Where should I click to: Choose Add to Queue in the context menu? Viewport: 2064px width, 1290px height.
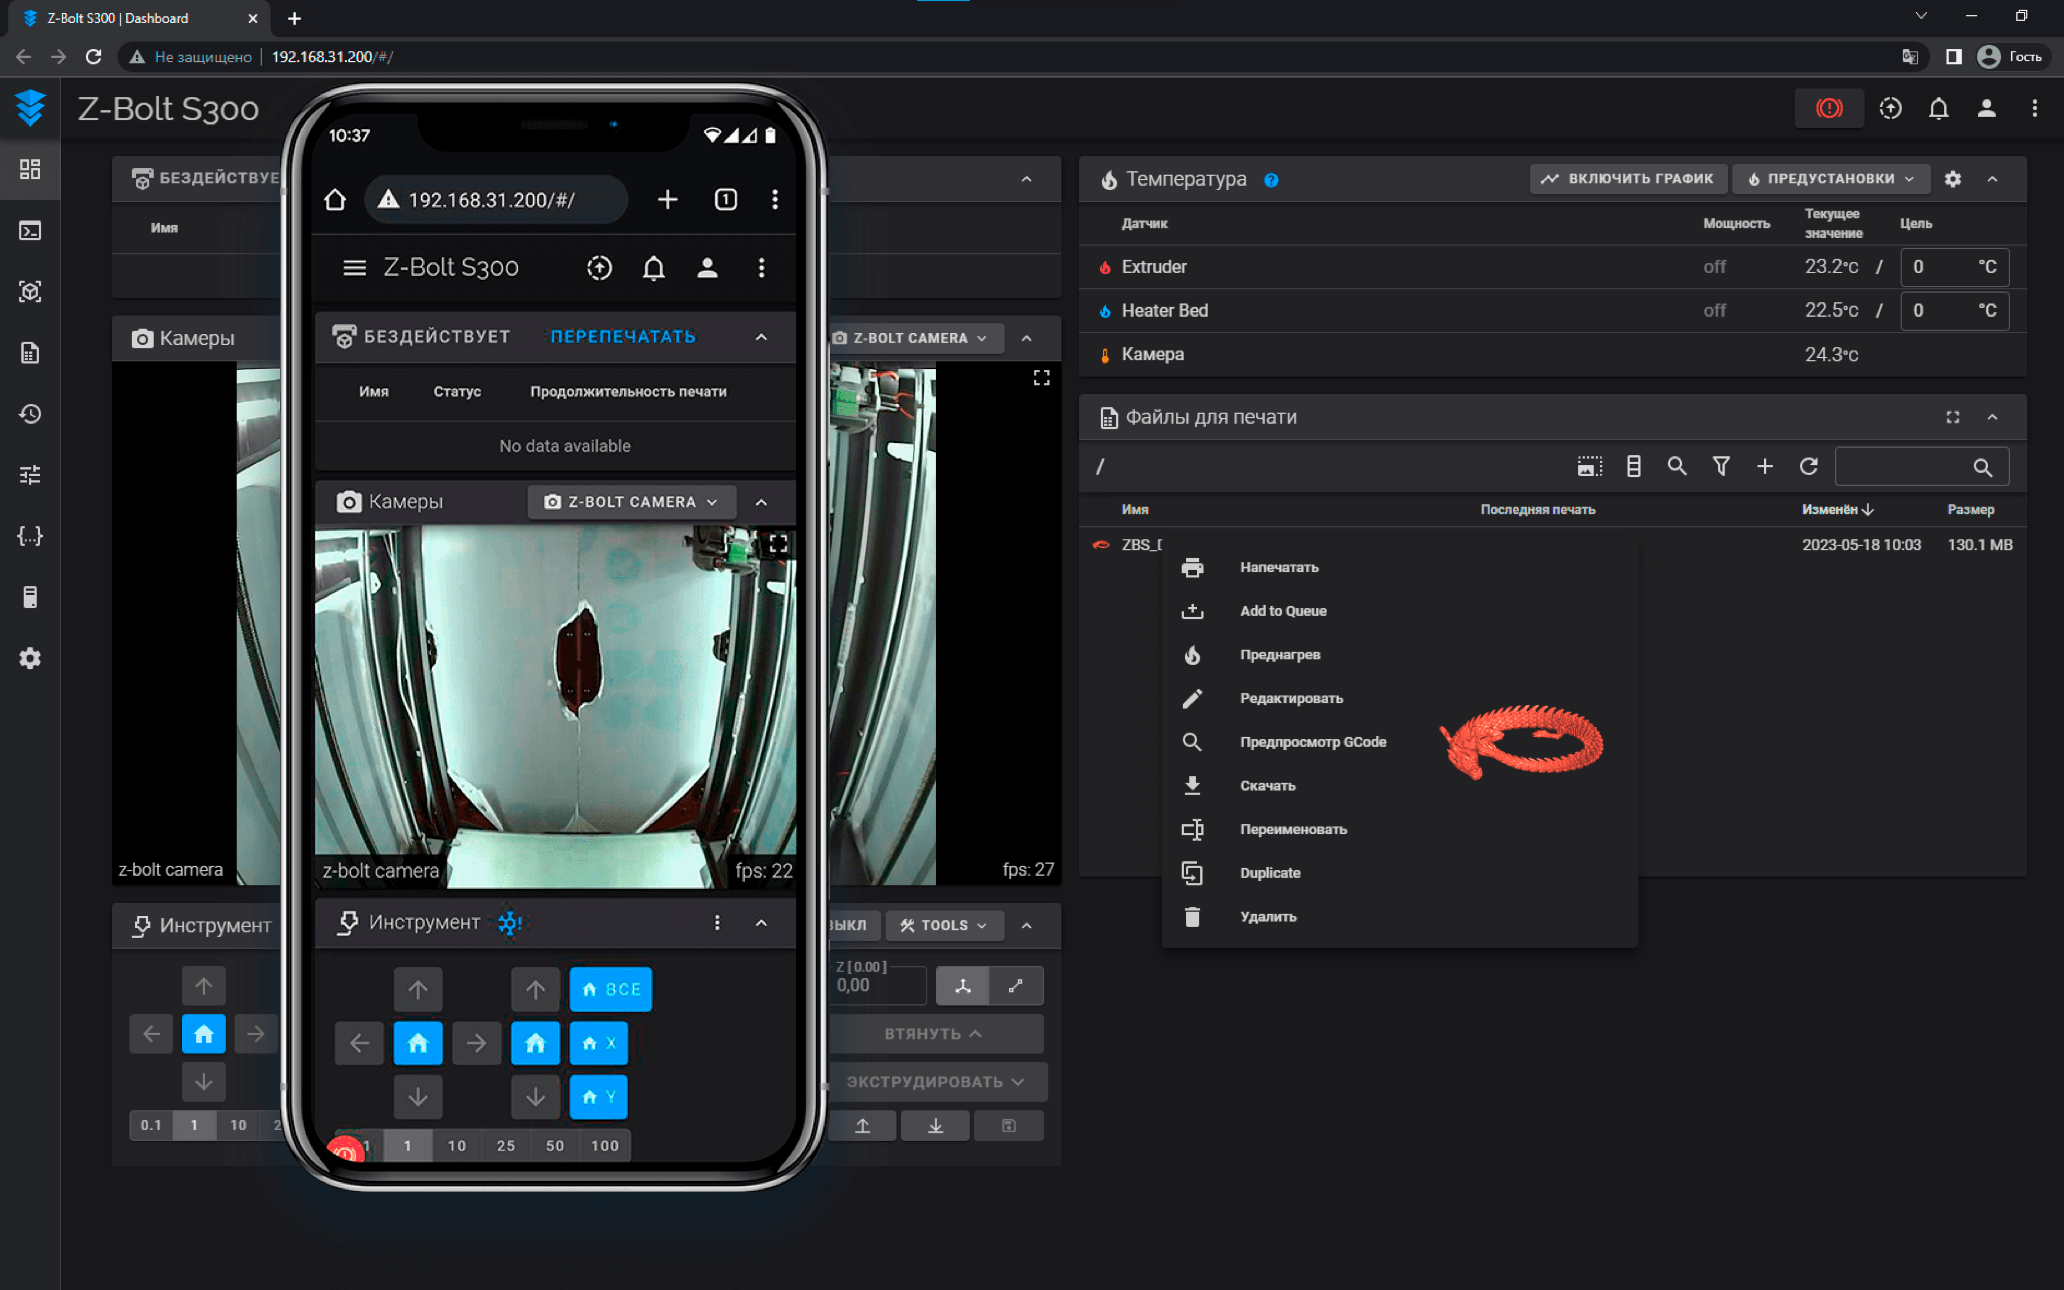(x=1399, y=611)
